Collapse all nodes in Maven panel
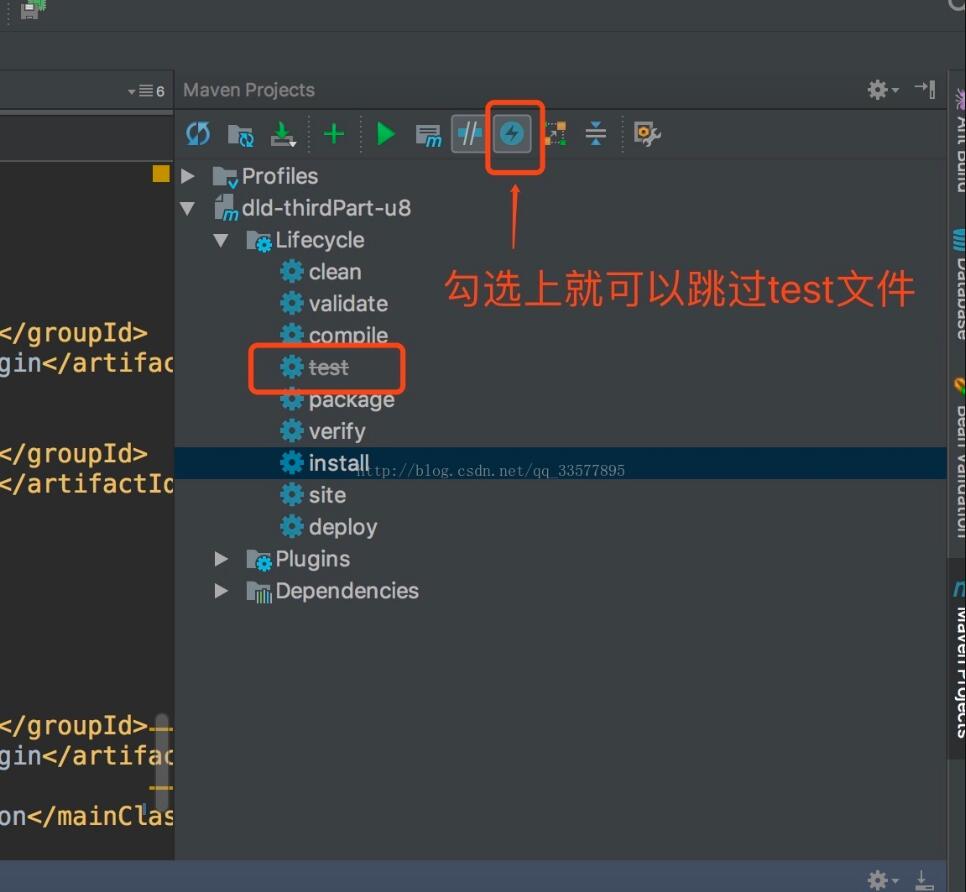The height and width of the screenshot is (892, 966). click(594, 133)
